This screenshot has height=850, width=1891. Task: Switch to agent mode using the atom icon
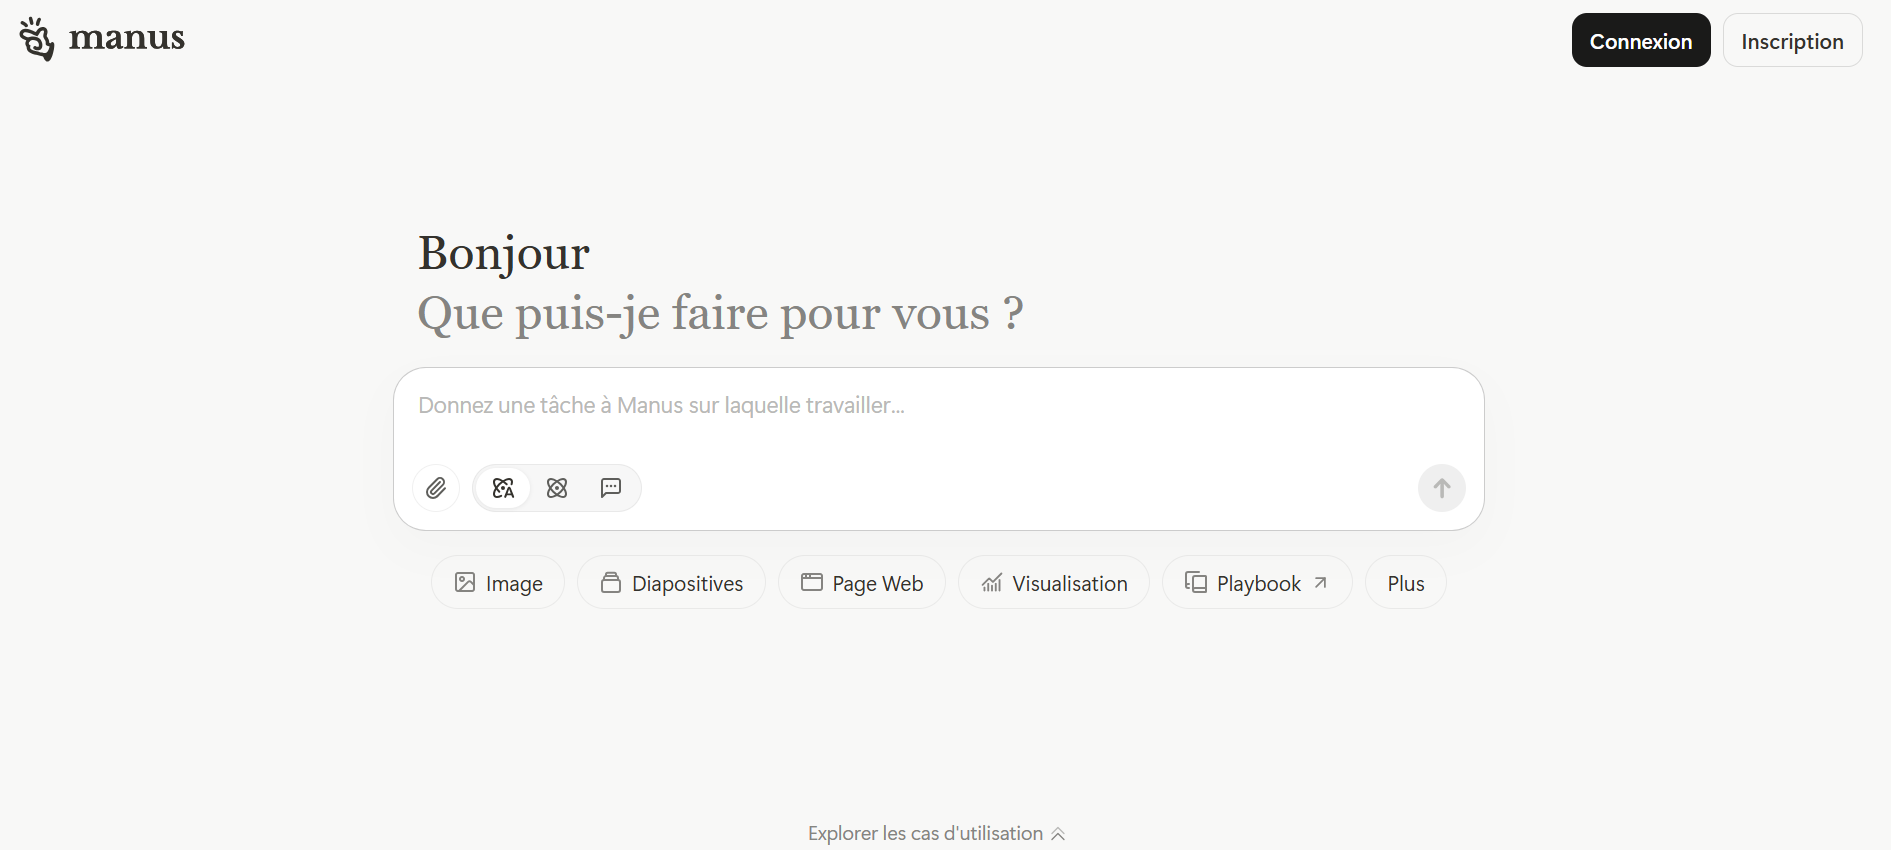(x=557, y=488)
